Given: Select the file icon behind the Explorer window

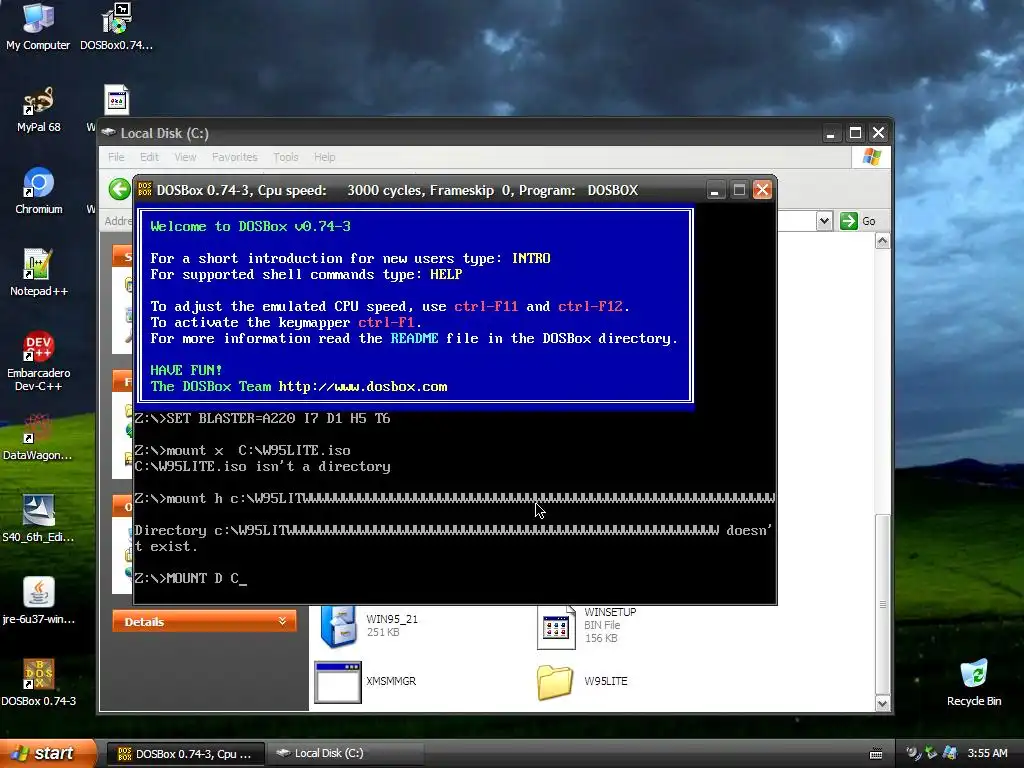Looking at the screenshot, I should pyautogui.click(x=116, y=101).
